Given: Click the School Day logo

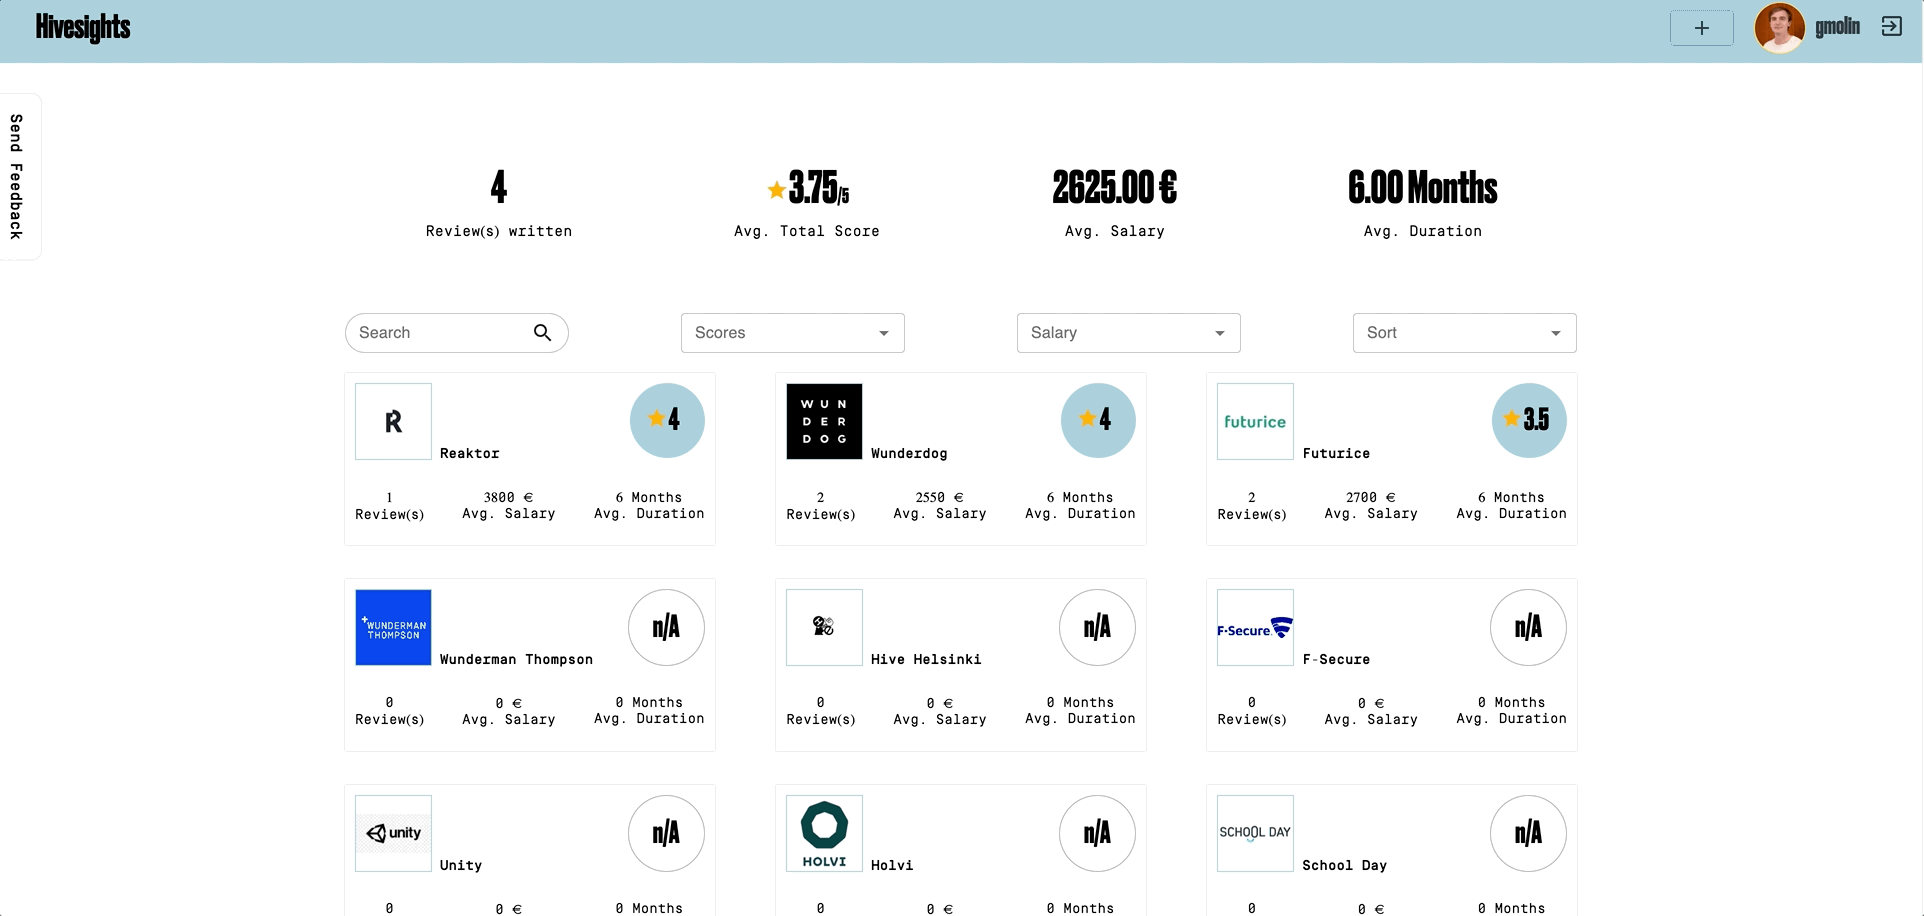Looking at the screenshot, I should 1255,834.
